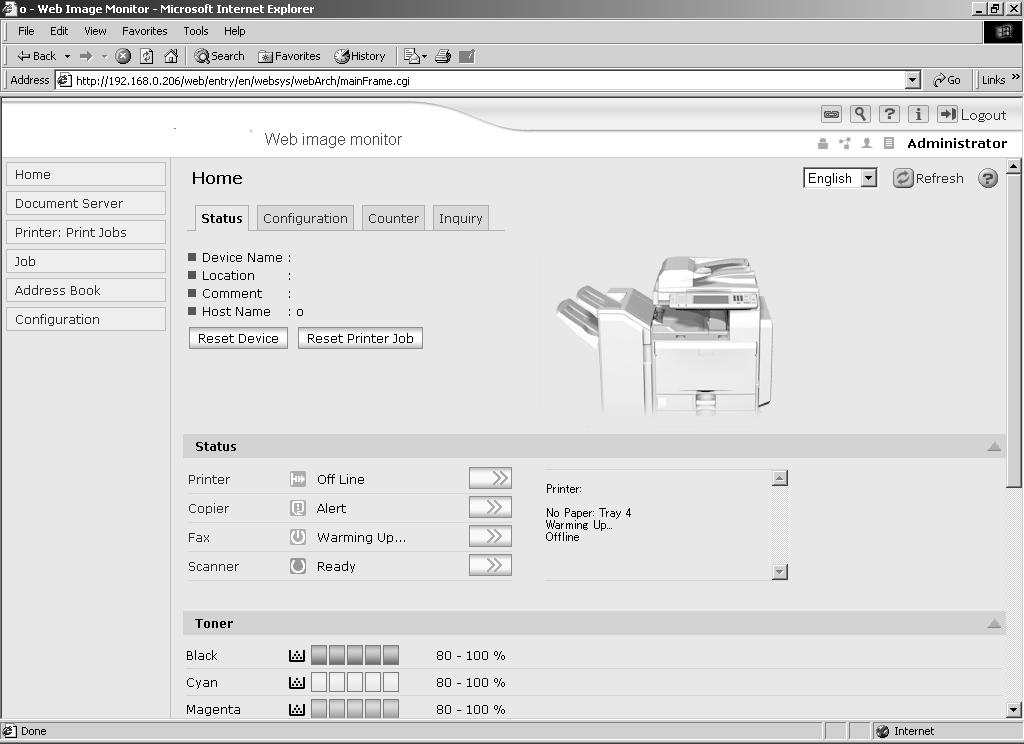Image resolution: width=1024 pixels, height=744 pixels.
Task: Click the Print toolbar icon
Action: point(443,56)
